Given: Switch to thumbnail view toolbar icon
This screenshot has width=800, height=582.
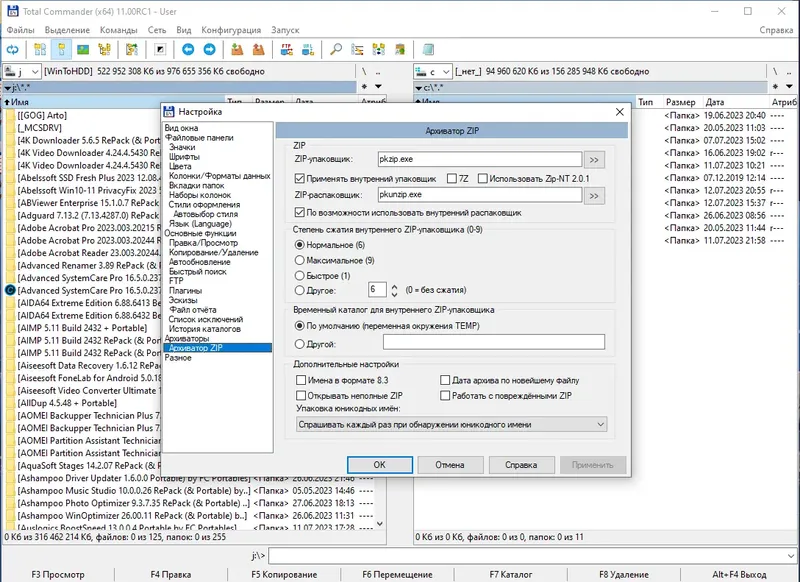Looking at the screenshot, I should pyautogui.click(x=83, y=49).
